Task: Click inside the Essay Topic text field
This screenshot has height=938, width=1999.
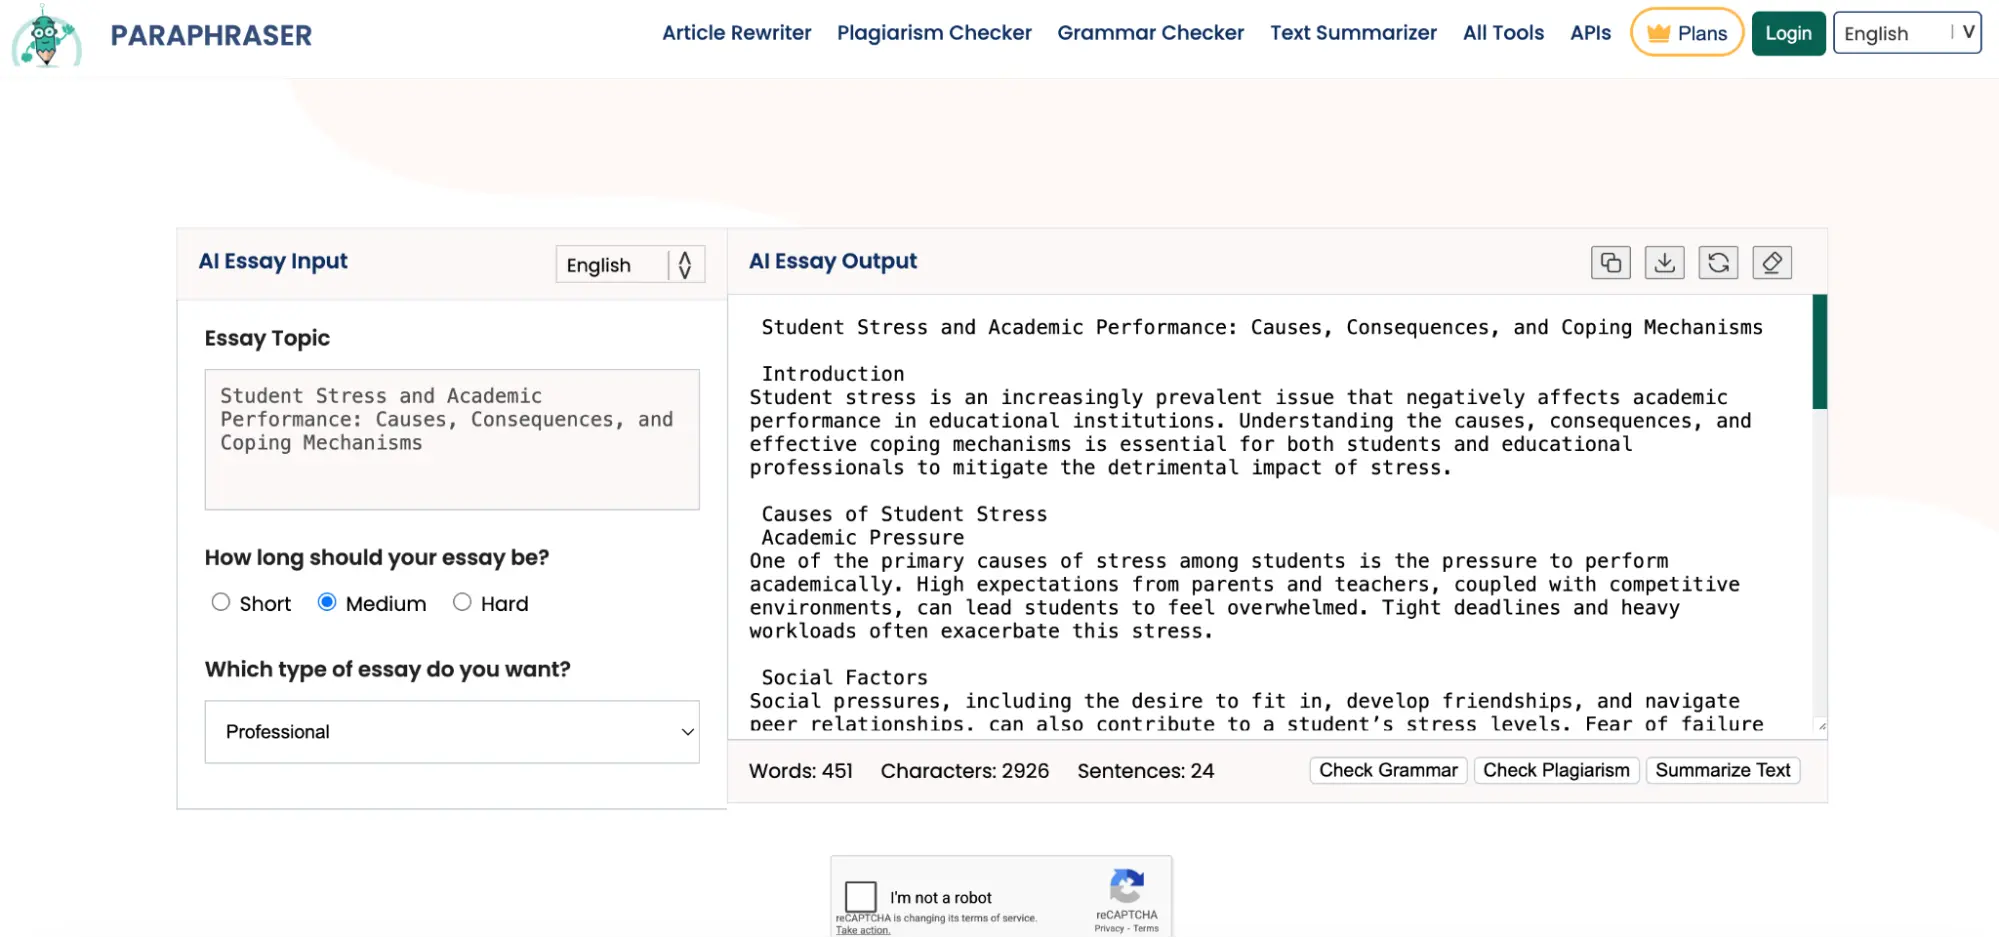Action: [452, 440]
